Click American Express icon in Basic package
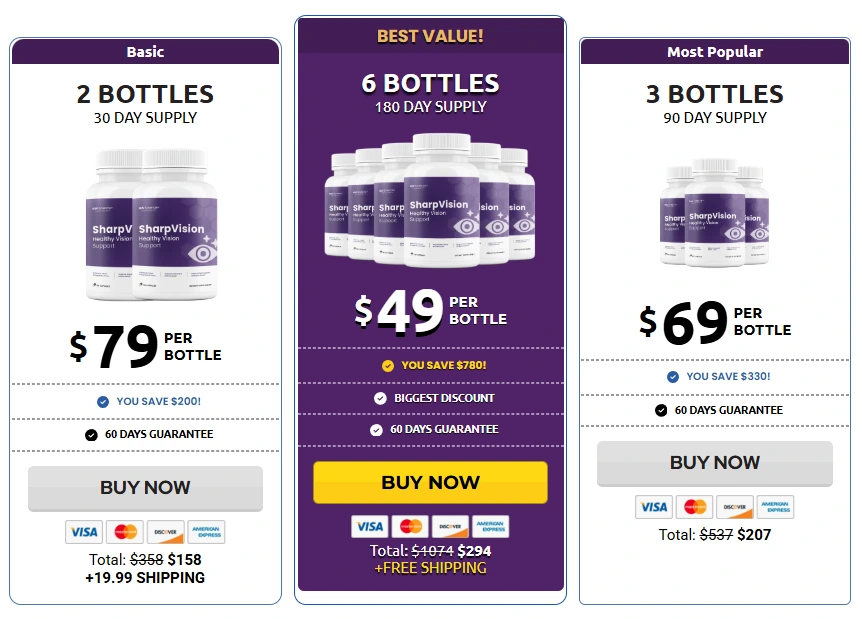This screenshot has width=862, height=619. (x=206, y=532)
